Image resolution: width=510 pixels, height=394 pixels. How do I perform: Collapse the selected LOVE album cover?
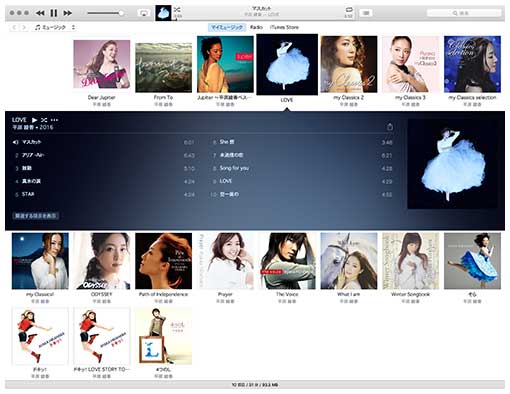click(x=287, y=65)
